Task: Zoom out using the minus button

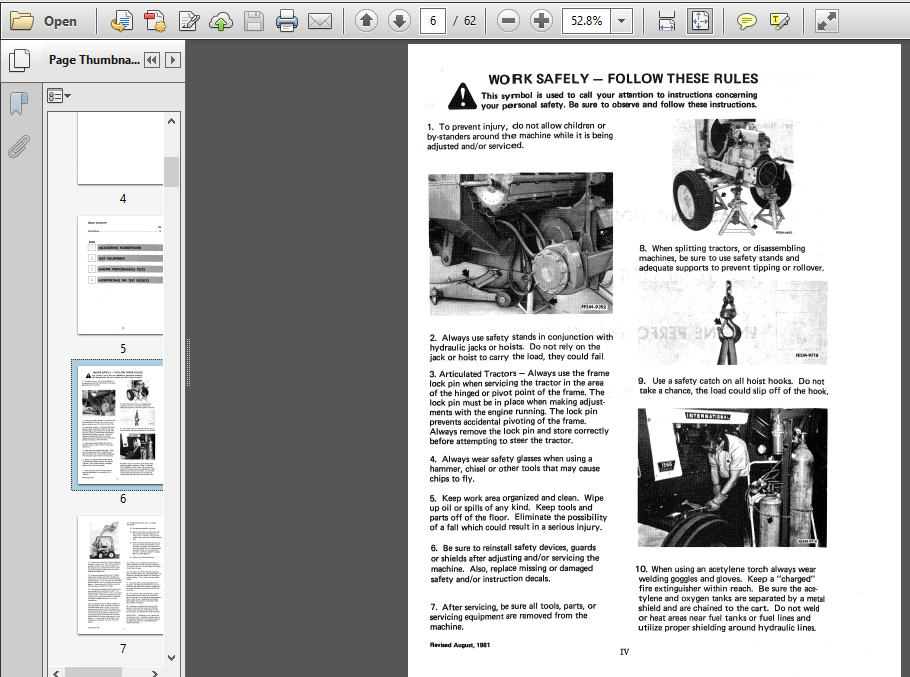Action: (x=508, y=21)
